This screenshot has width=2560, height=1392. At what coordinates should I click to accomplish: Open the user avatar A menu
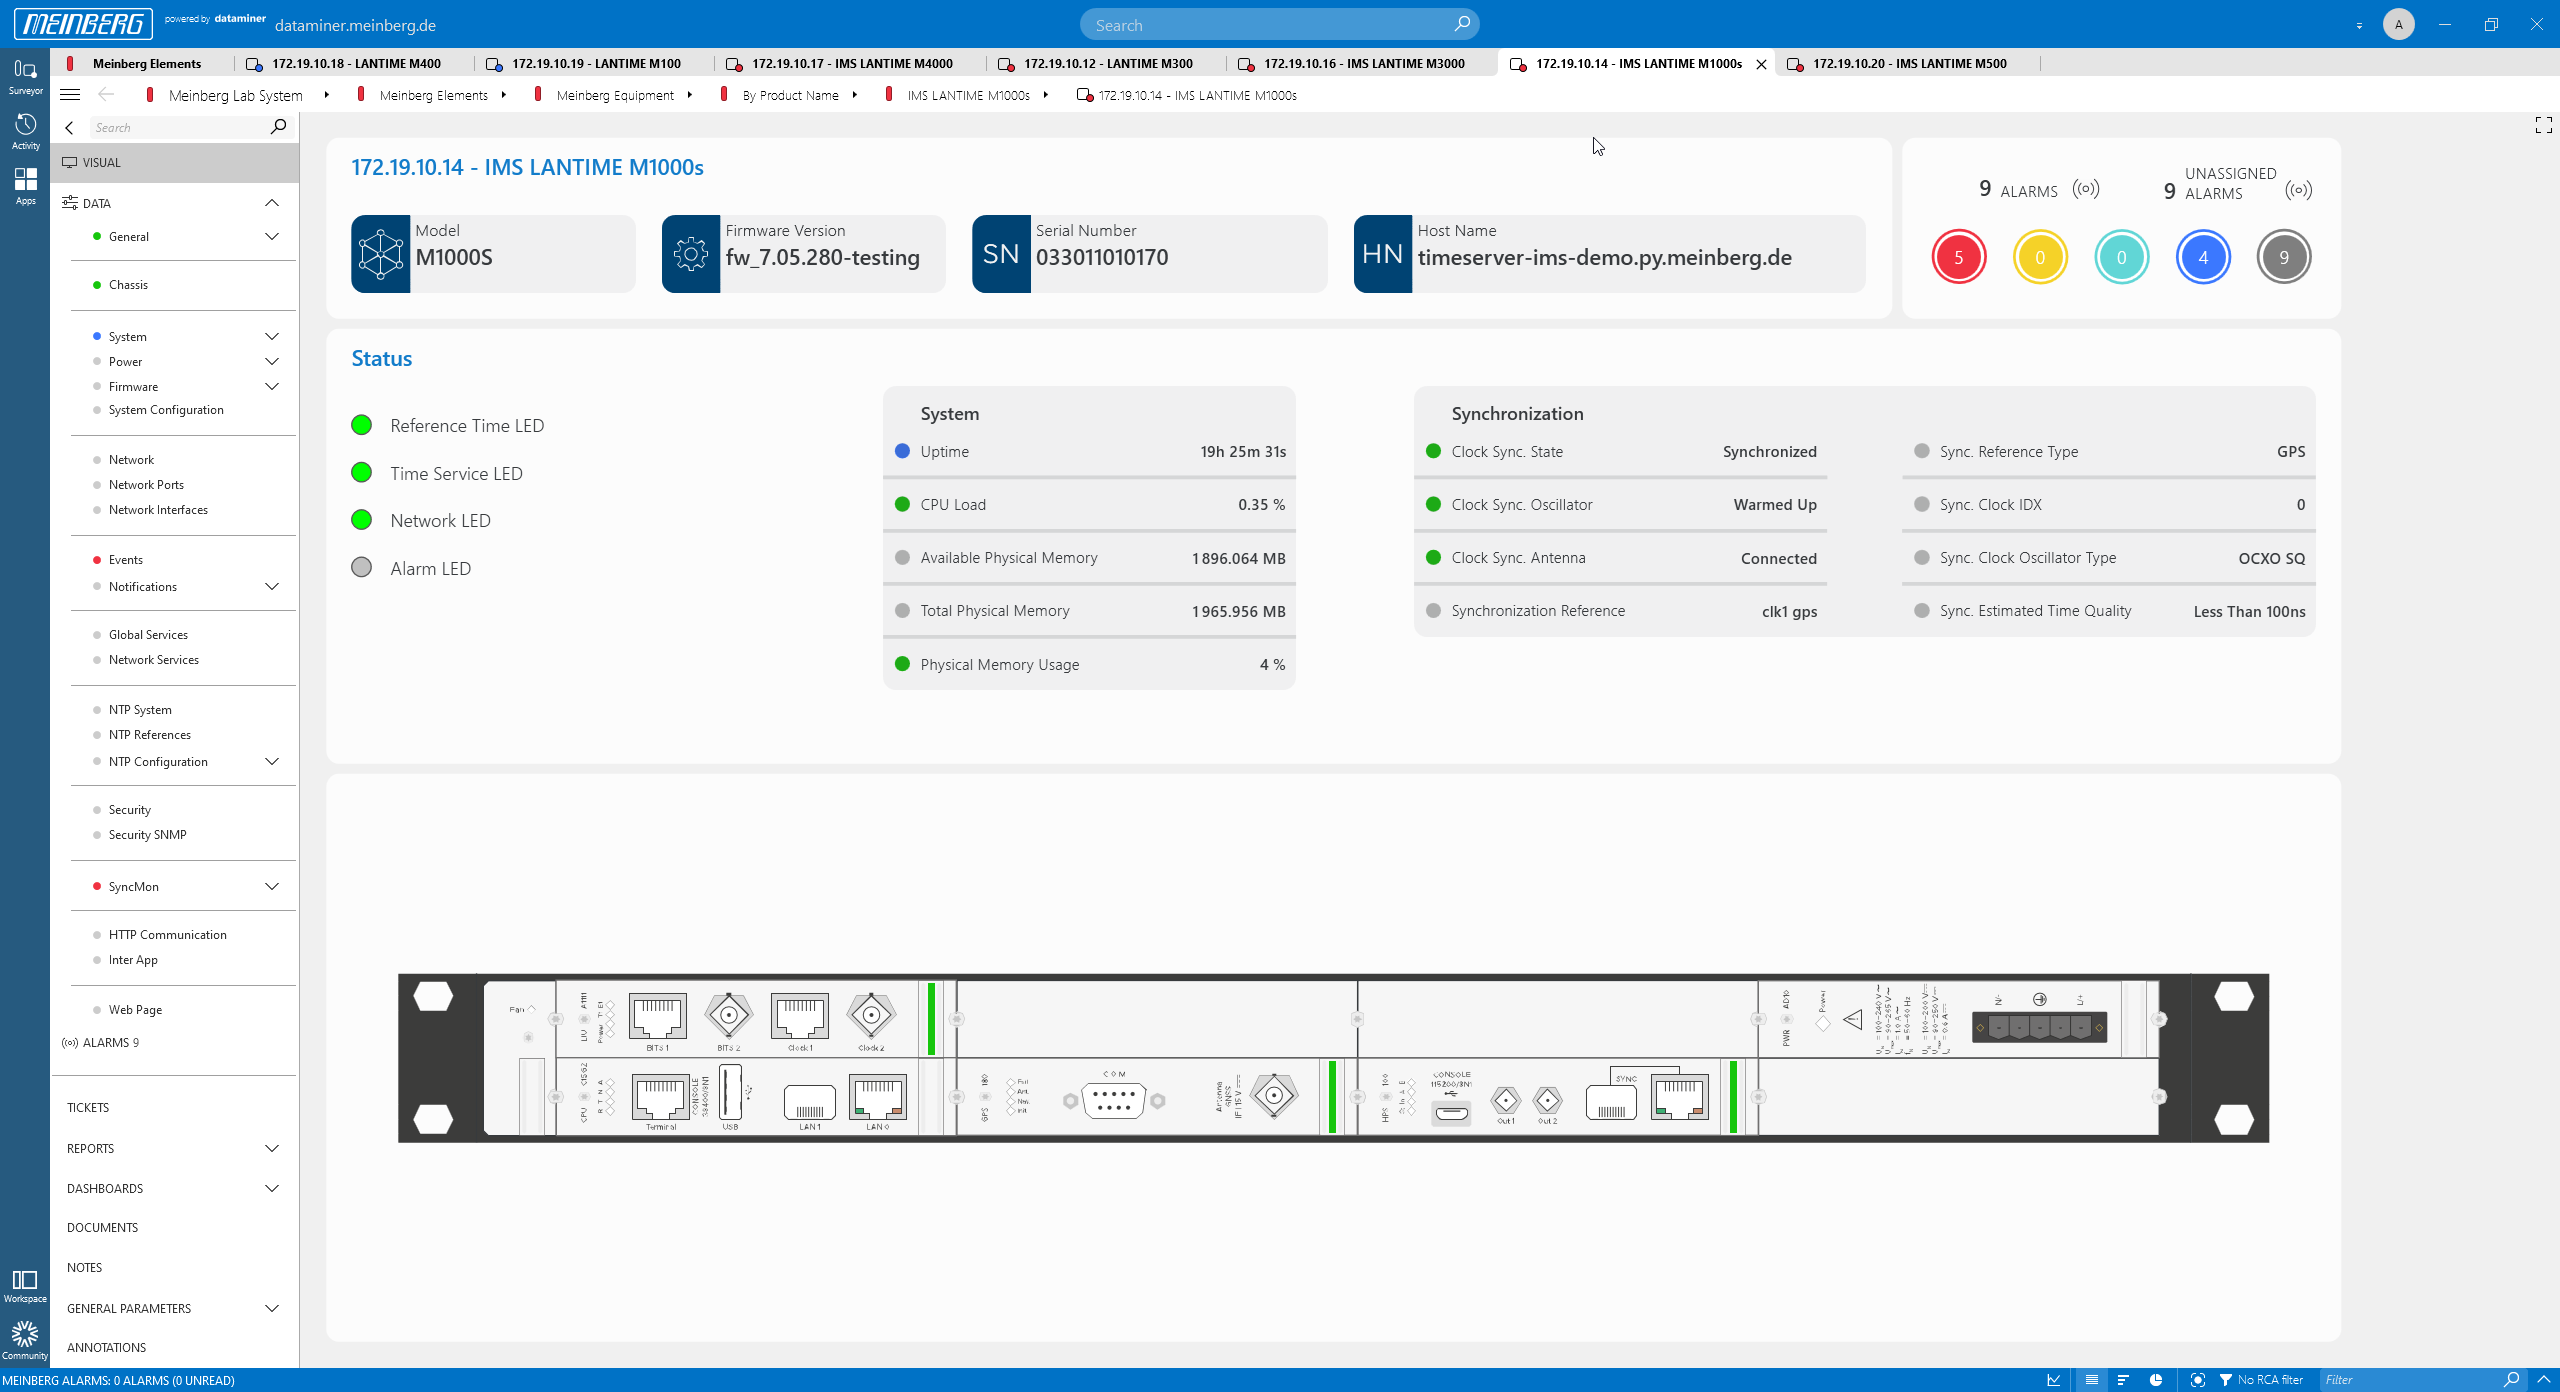coord(2398,24)
